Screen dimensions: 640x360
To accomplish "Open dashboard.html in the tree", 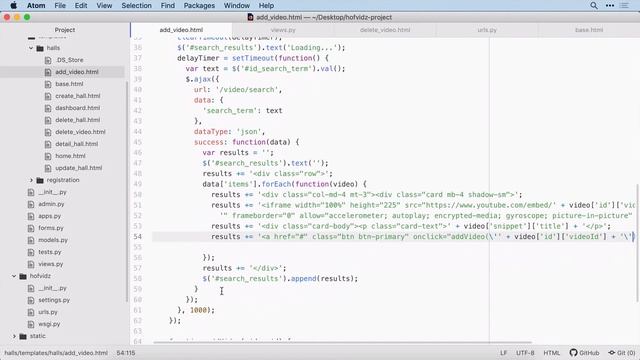I will point(78,108).
